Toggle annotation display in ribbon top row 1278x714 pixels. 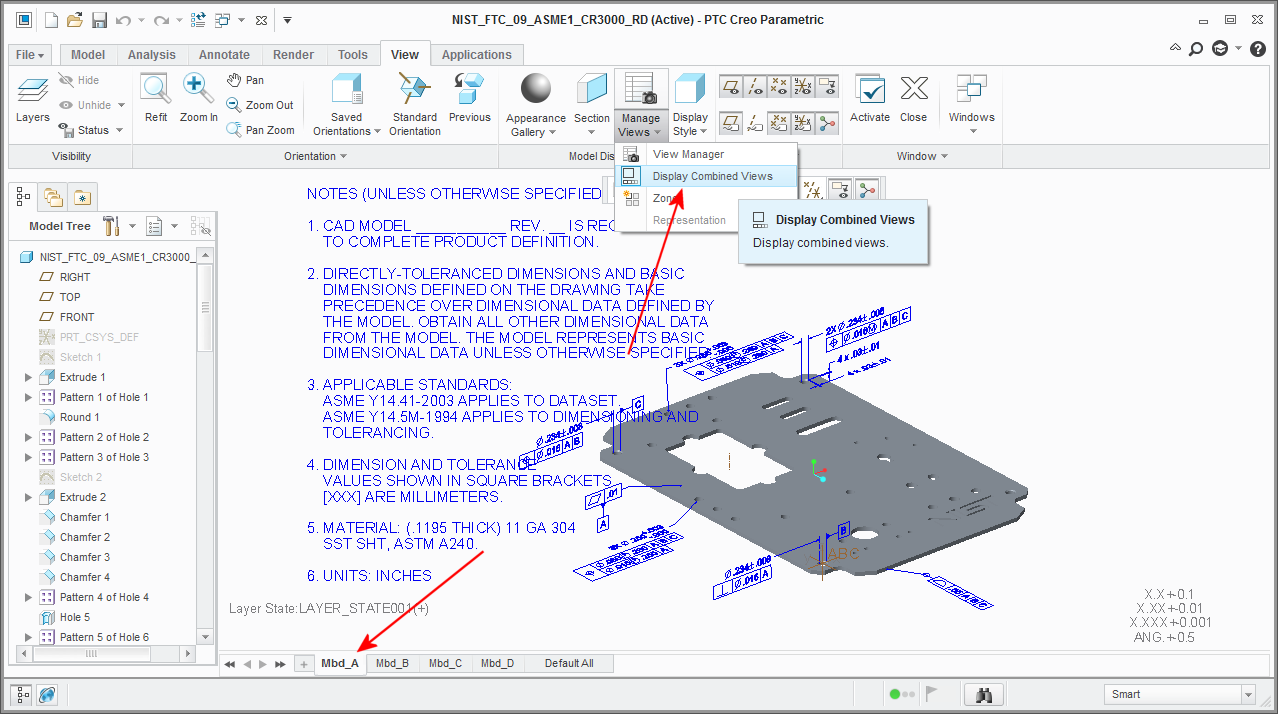click(x=827, y=87)
